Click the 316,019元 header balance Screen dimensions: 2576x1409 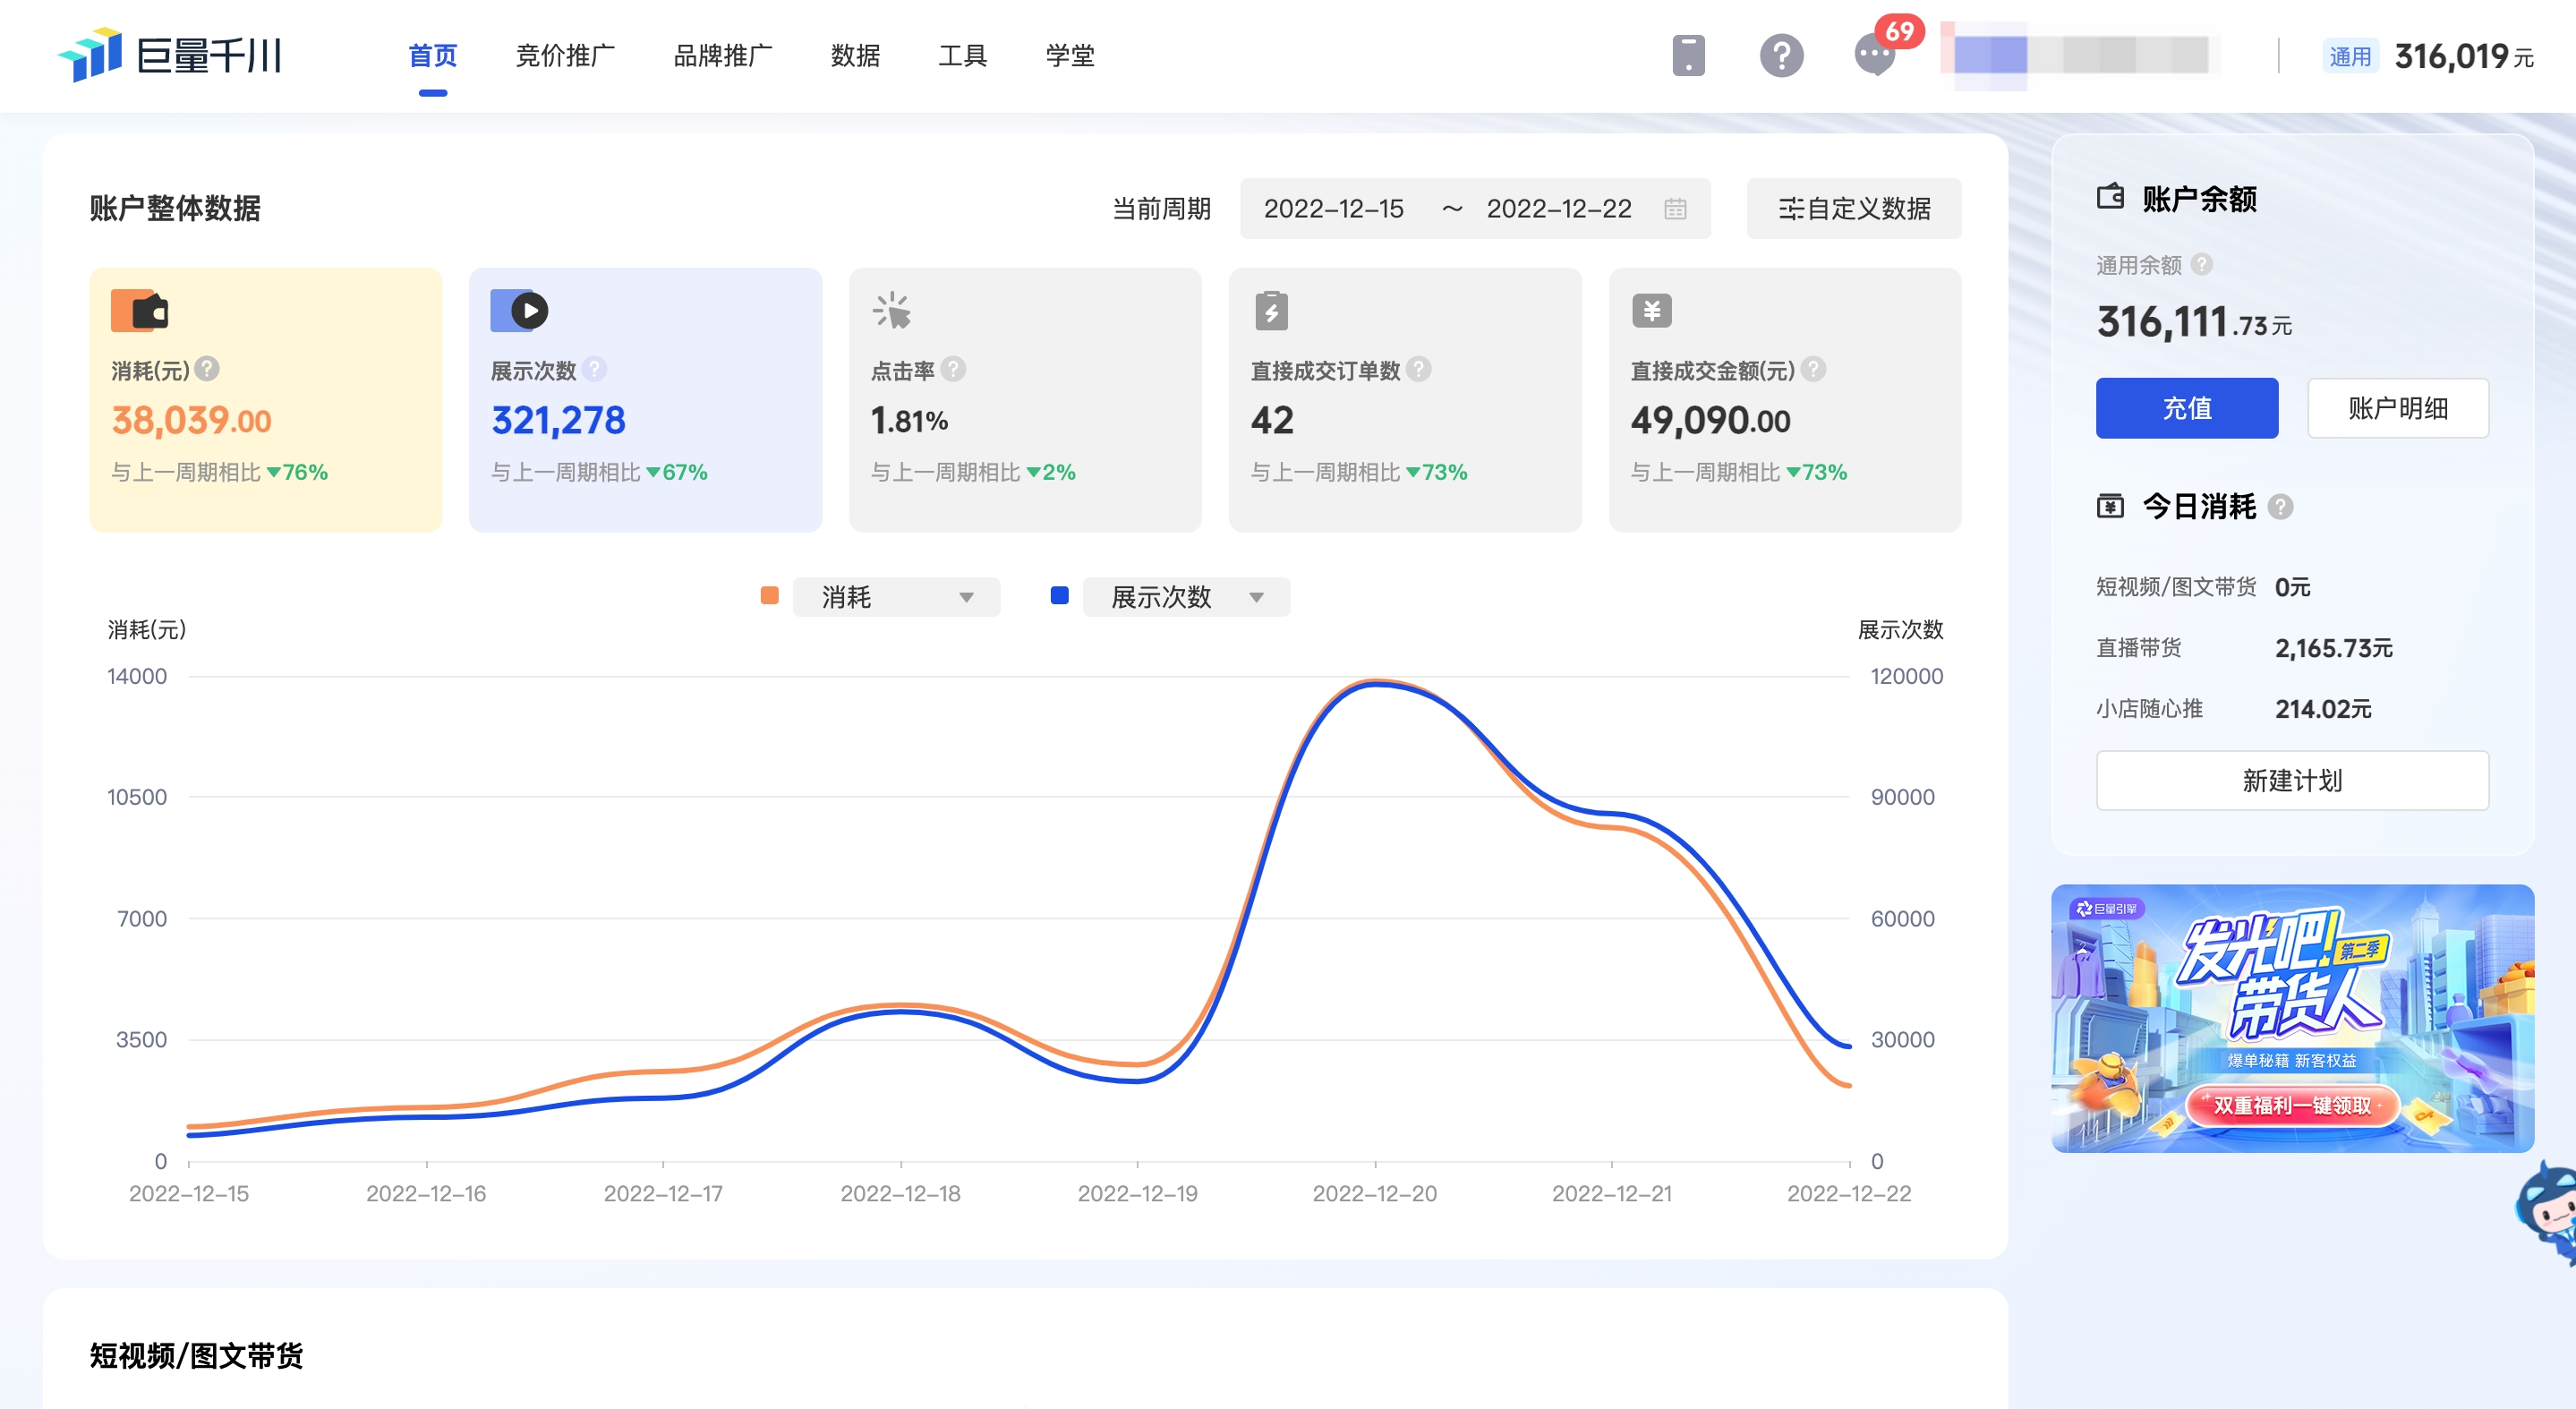[x=2464, y=57]
